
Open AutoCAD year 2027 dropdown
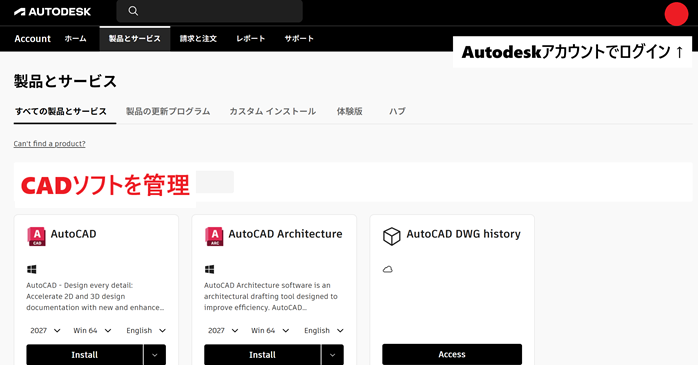[x=45, y=331]
